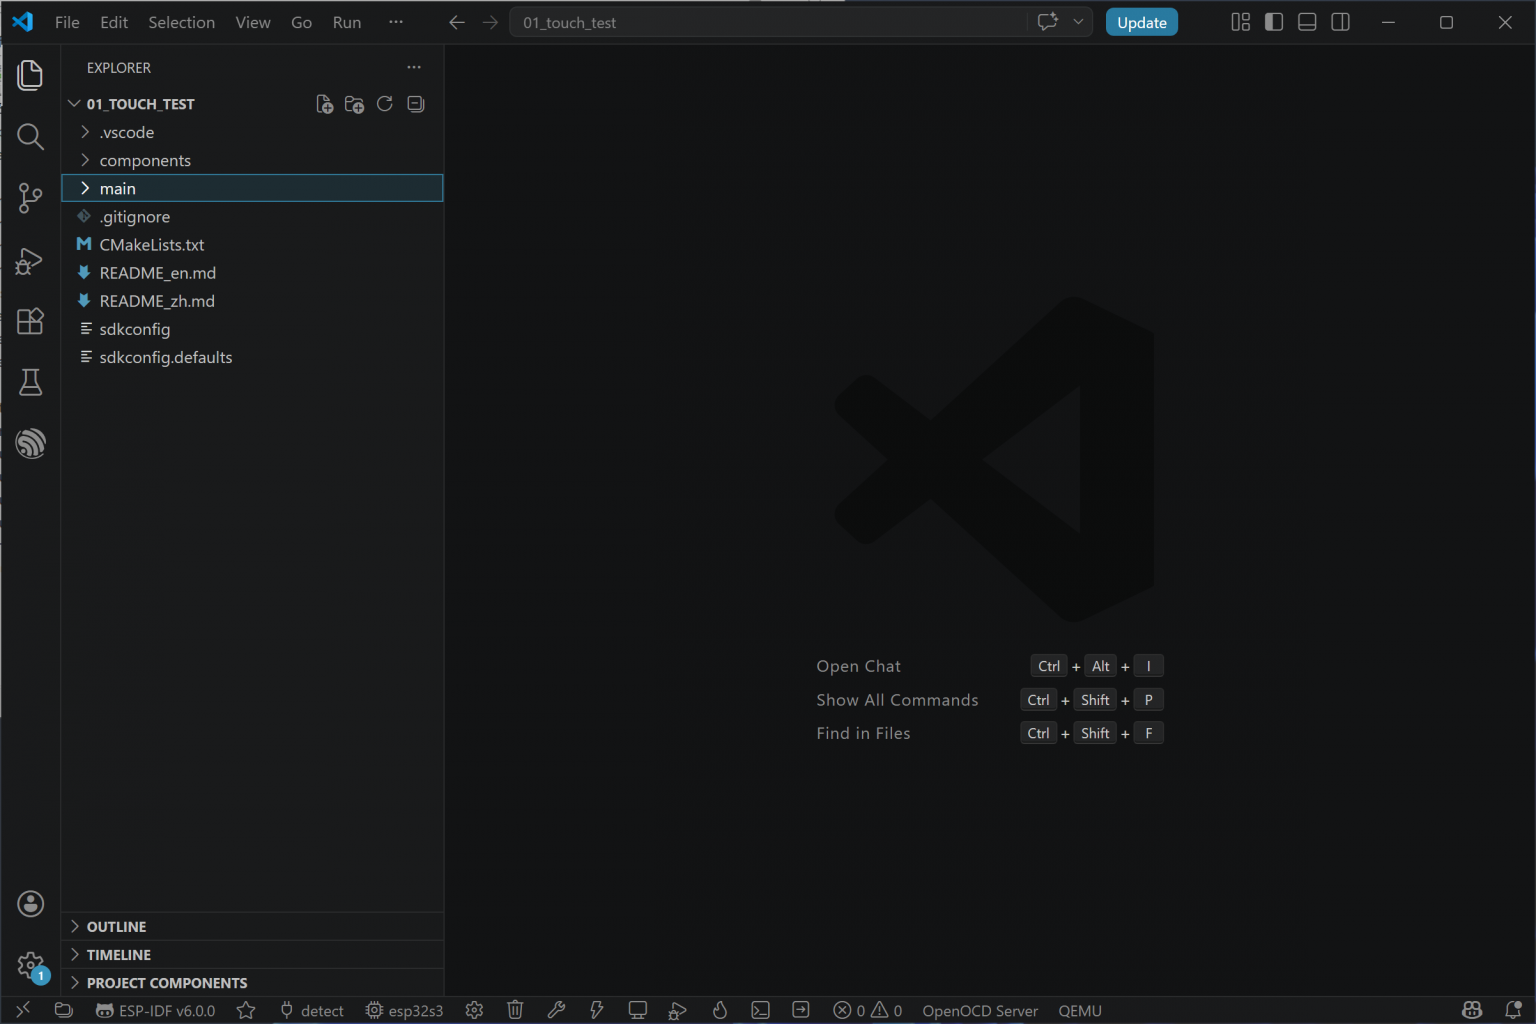Open the chat dropdown arrow in title bar
This screenshot has width=1536, height=1024.
pos(1078,22)
